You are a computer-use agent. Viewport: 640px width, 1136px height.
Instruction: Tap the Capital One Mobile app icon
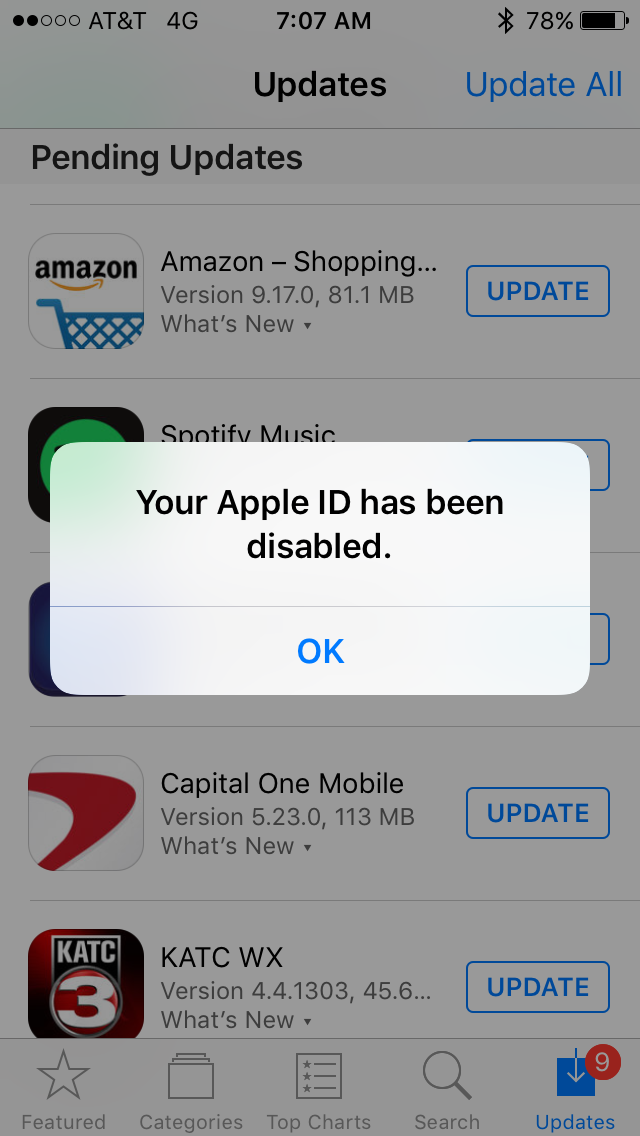coord(86,813)
